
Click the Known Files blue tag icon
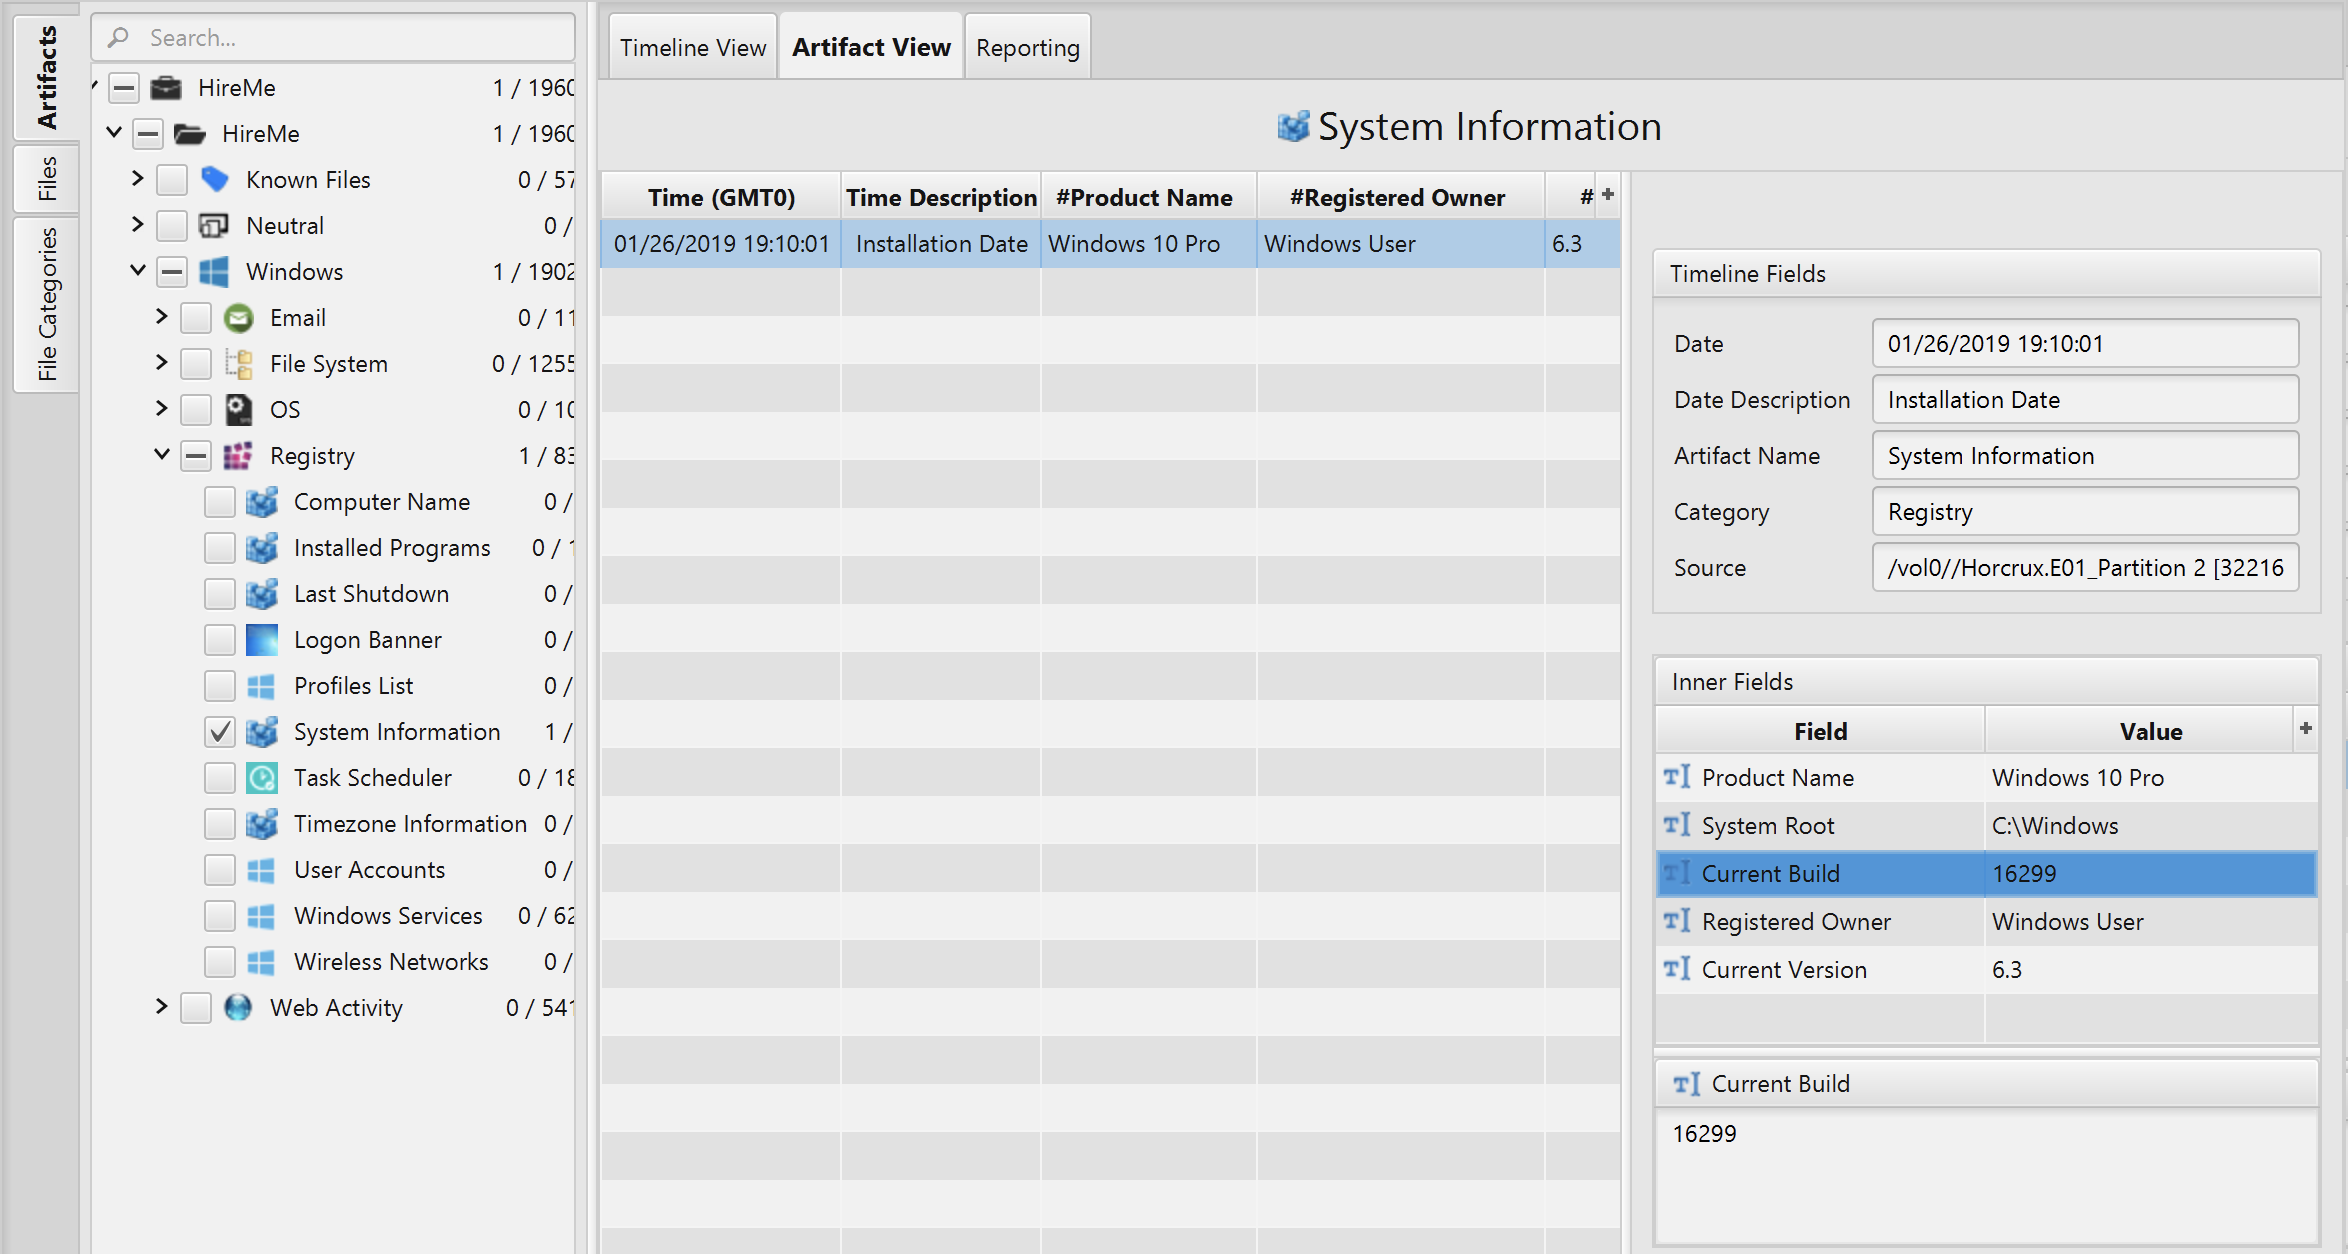215,180
